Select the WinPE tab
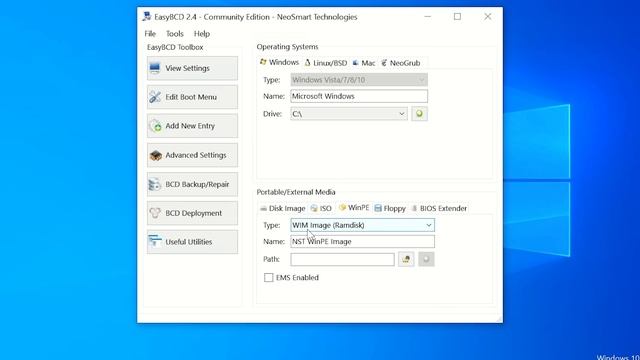The image size is (640, 360). [x=354, y=208]
